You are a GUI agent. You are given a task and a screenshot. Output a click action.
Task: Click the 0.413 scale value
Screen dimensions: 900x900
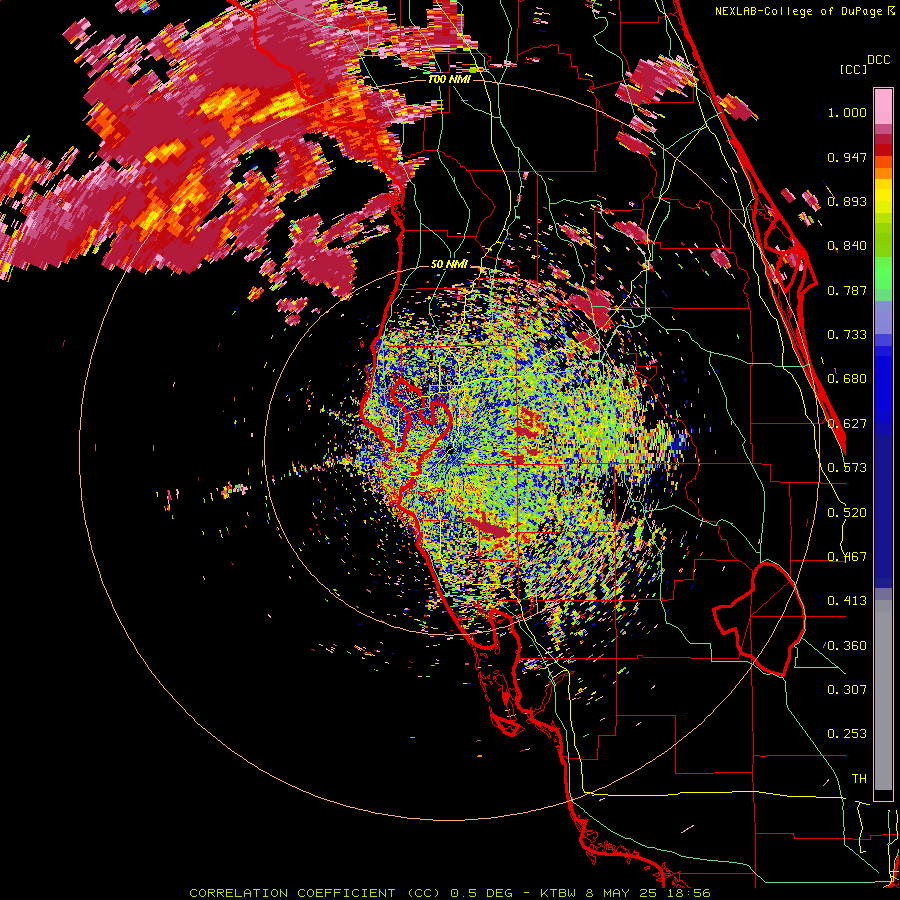point(847,601)
